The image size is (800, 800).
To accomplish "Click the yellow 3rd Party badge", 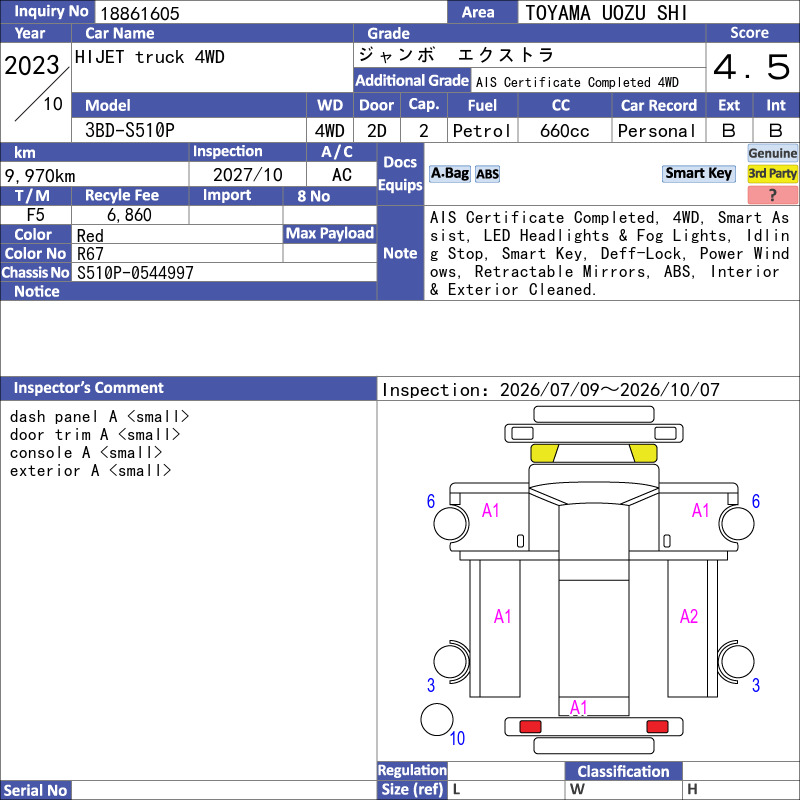I will 772,173.
